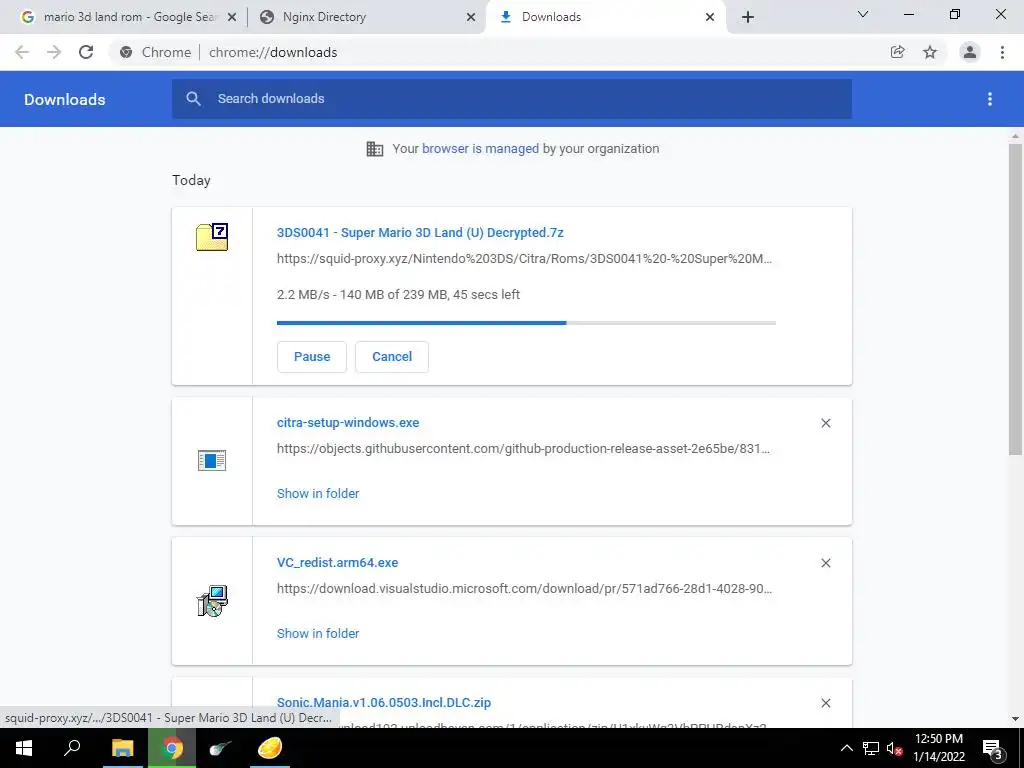Remove VC_redist.arm64.exe from the list
The image size is (1024, 768).
[825, 563]
